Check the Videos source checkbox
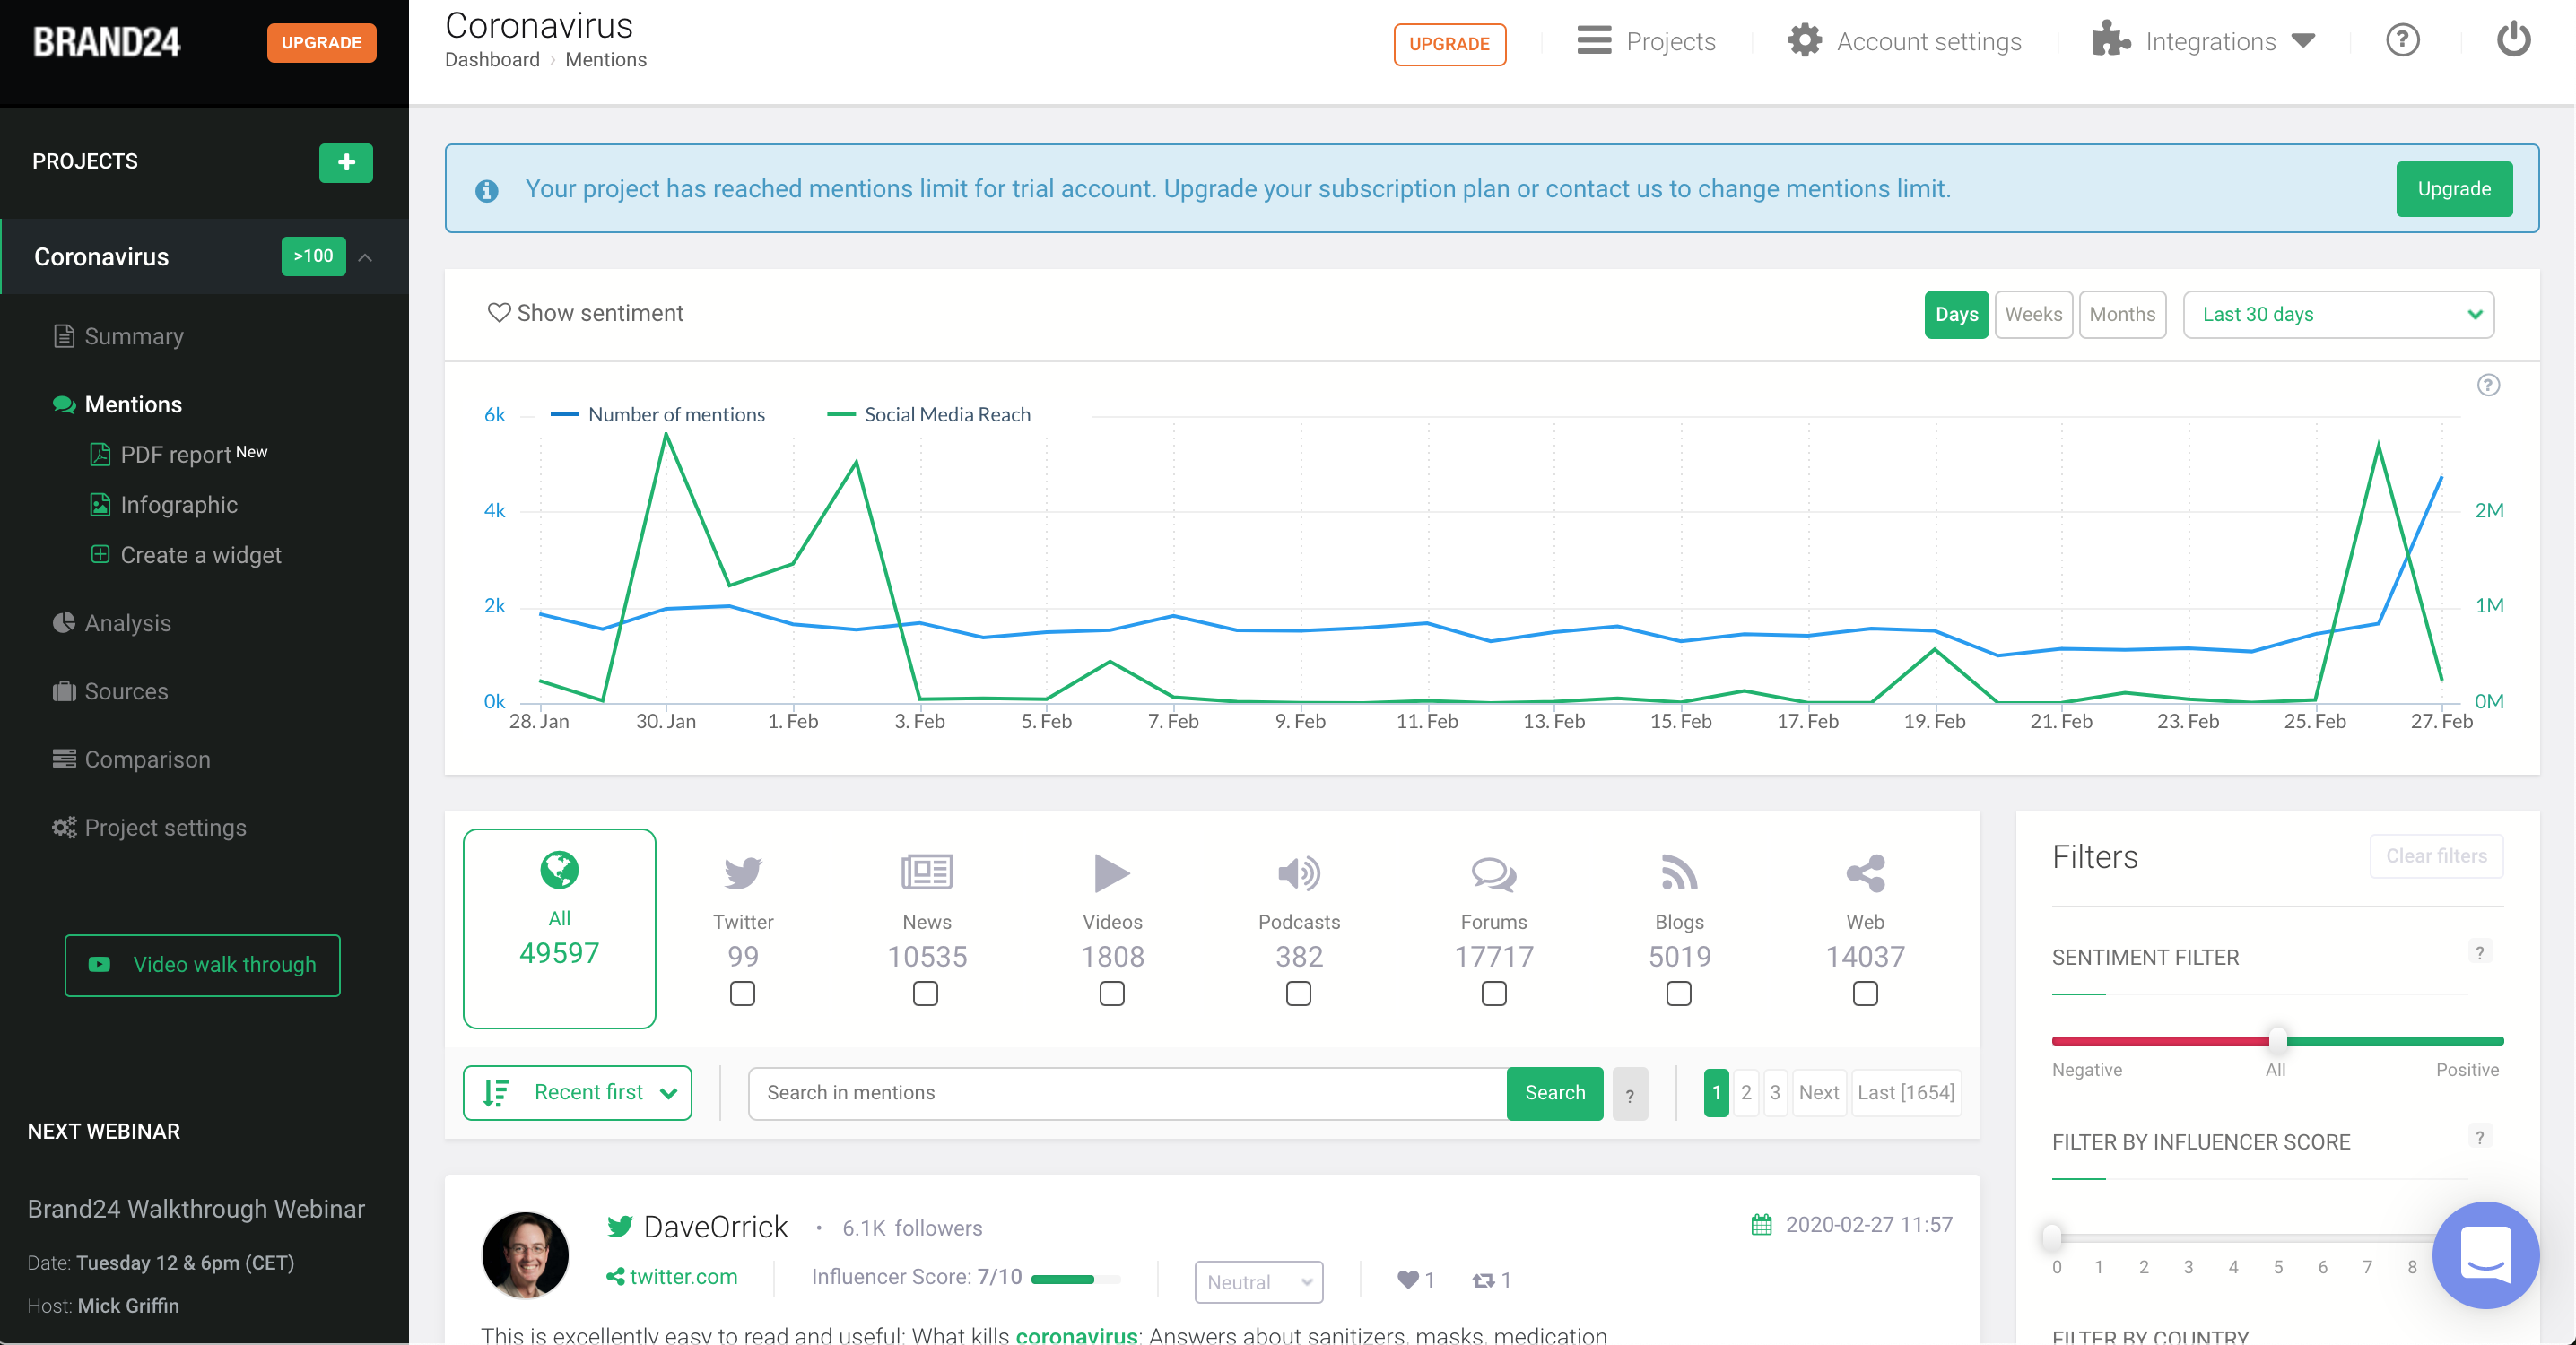The image size is (2576, 1345). 1112,994
